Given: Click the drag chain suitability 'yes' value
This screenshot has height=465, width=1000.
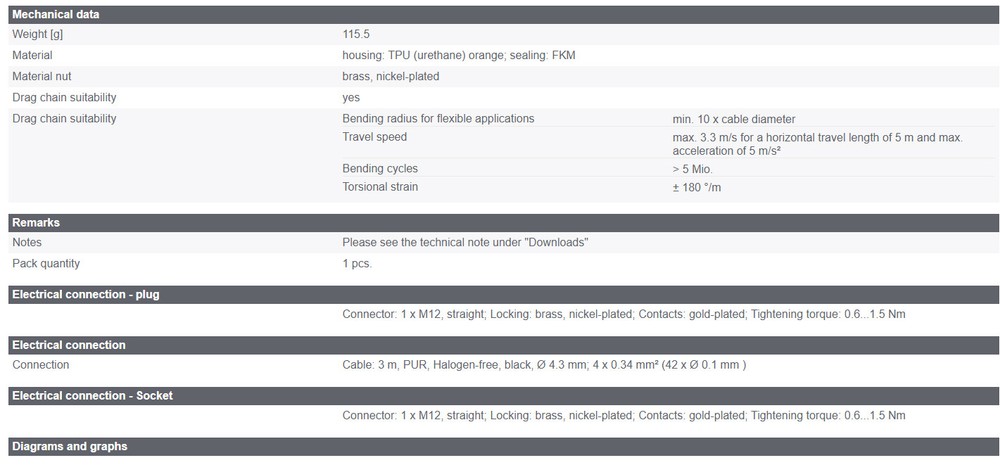Looking at the screenshot, I should 351,98.
